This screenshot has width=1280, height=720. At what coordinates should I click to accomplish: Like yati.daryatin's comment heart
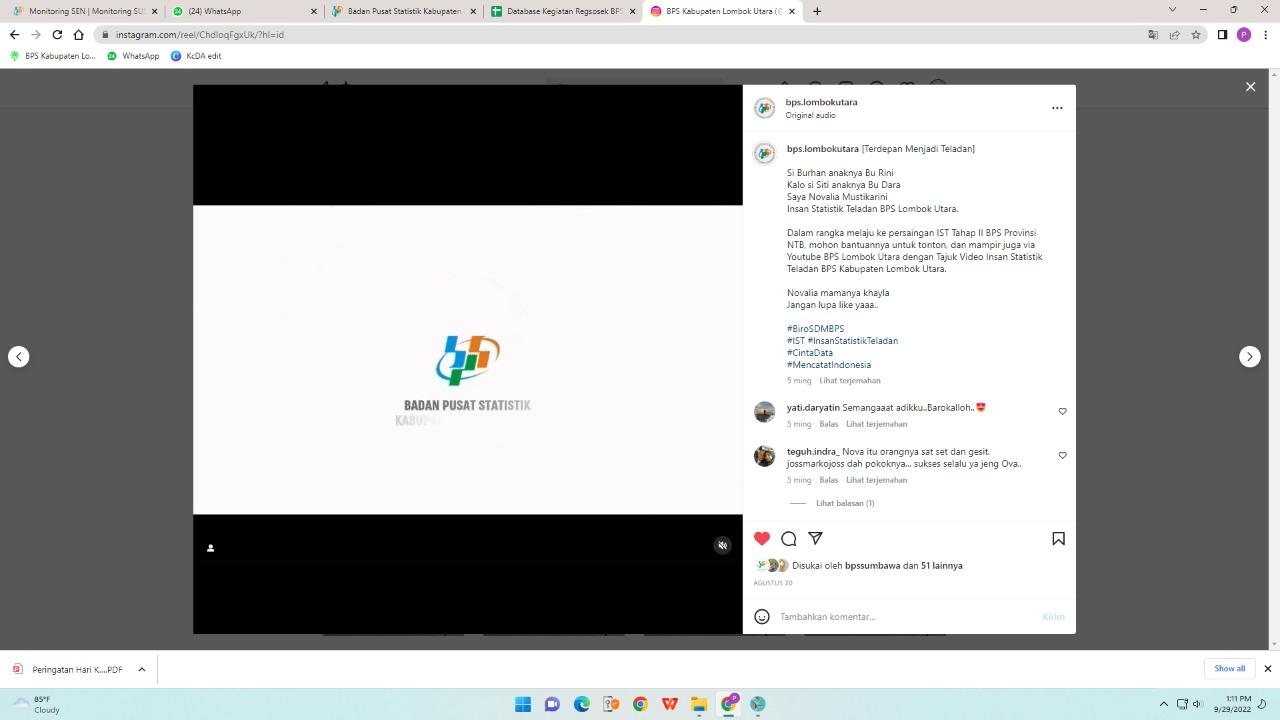click(1062, 411)
